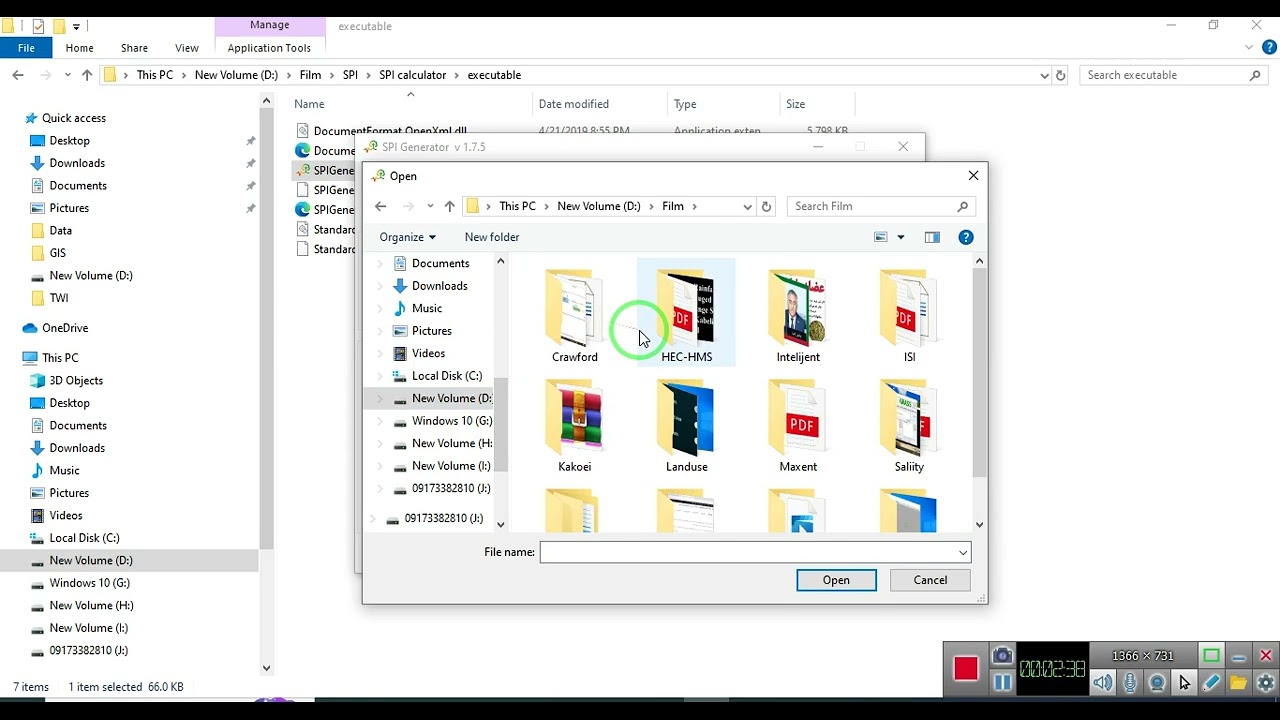The height and width of the screenshot is (720, 1280).
Task: Click the Film breadcrumb in File Explorer path
Action: click(310, 75)
